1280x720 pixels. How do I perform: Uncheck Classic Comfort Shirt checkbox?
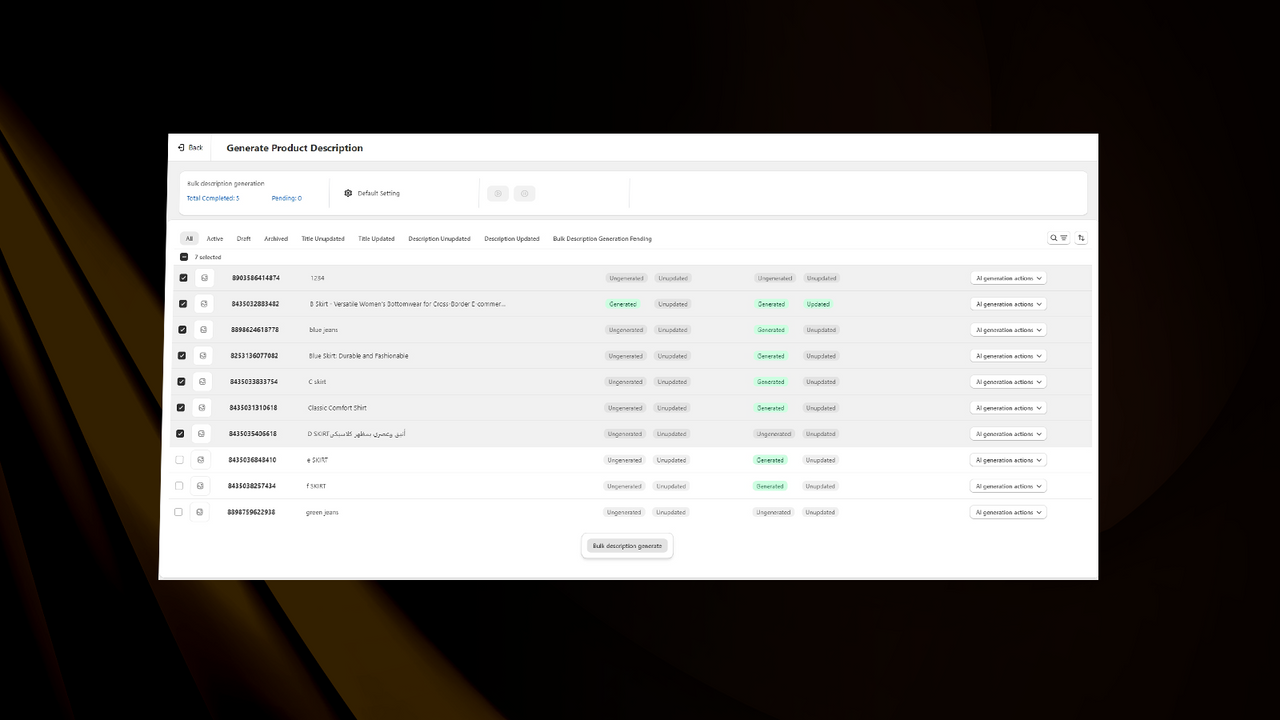(181, 408)
